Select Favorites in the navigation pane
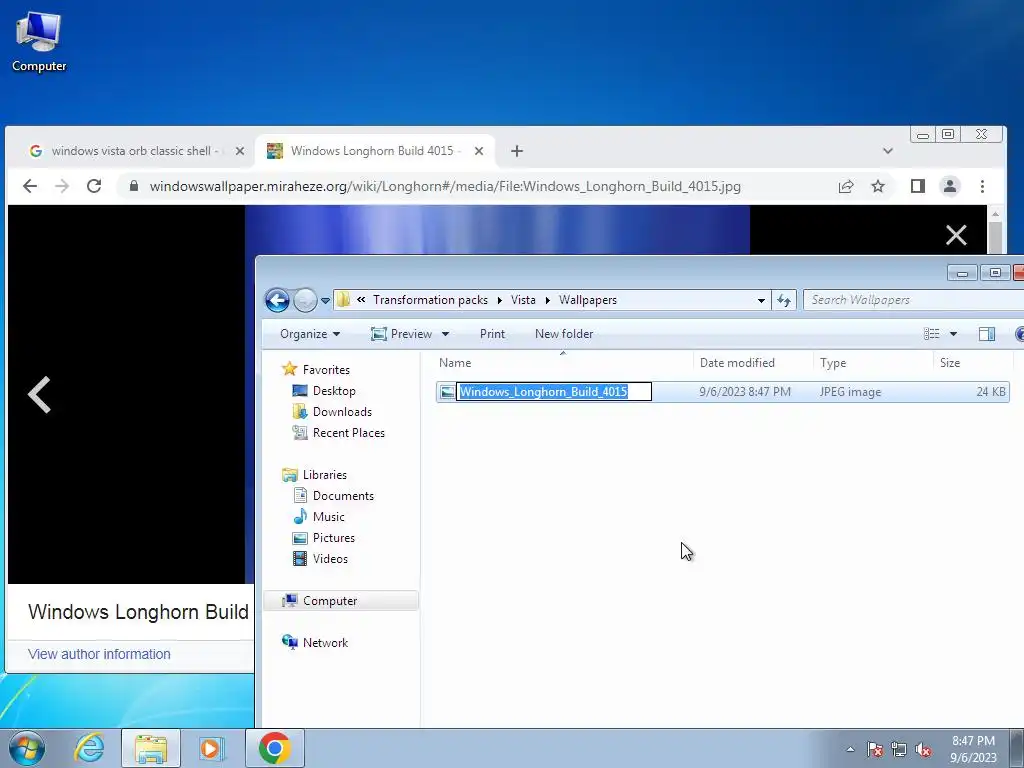Screen dimensions: 1024x768 [317, 370]
